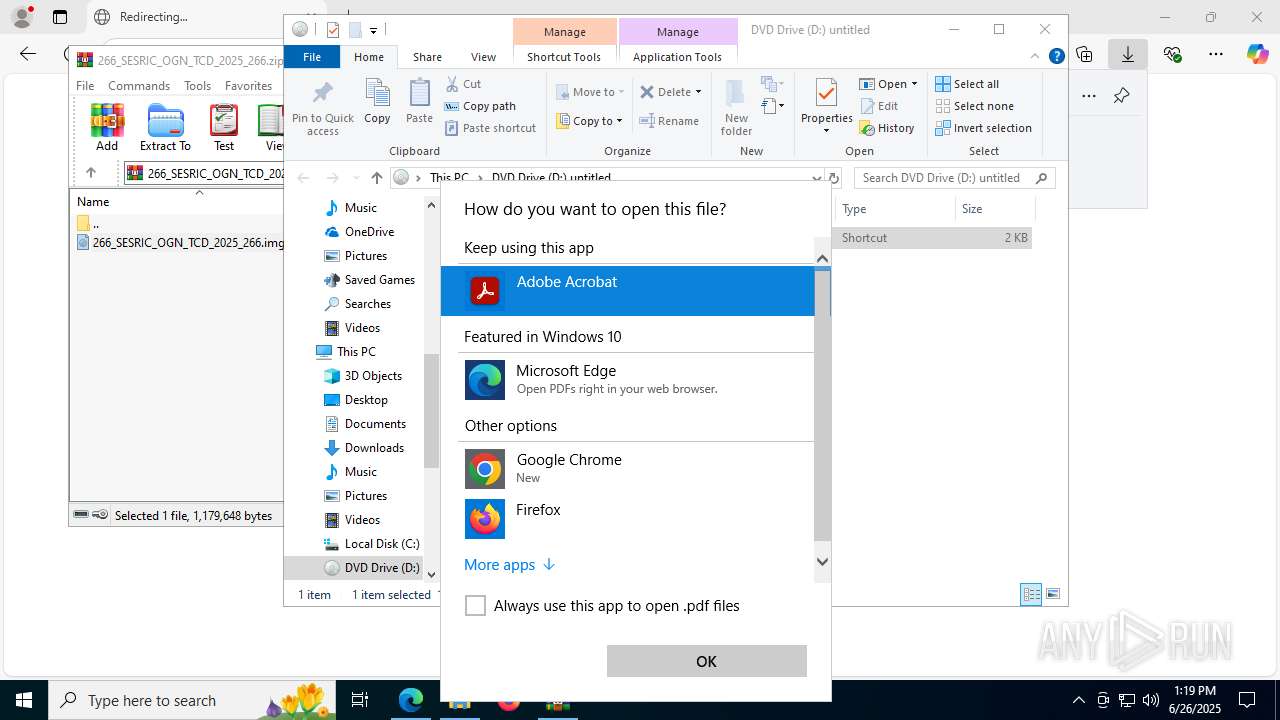Viewport: 1280px width, 720px height.
Task: Select Documents in the navigation pane
Action: tap(375, 424)
